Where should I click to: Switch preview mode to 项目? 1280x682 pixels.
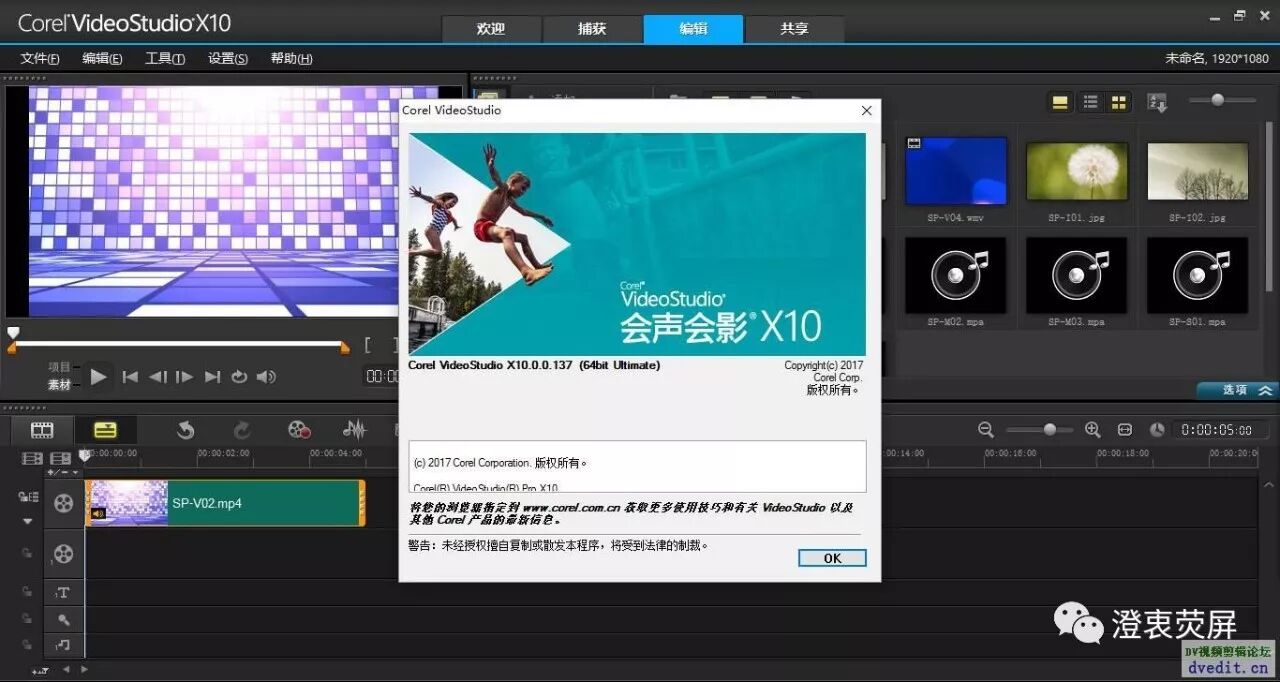pos(60,368)
